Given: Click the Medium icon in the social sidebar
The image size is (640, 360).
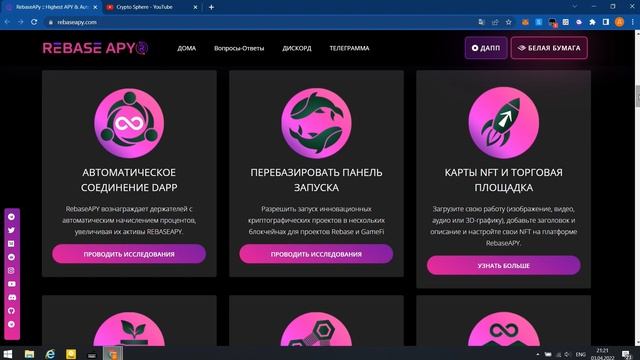Looking at the screenshot, I should click(x=11, y=244).
